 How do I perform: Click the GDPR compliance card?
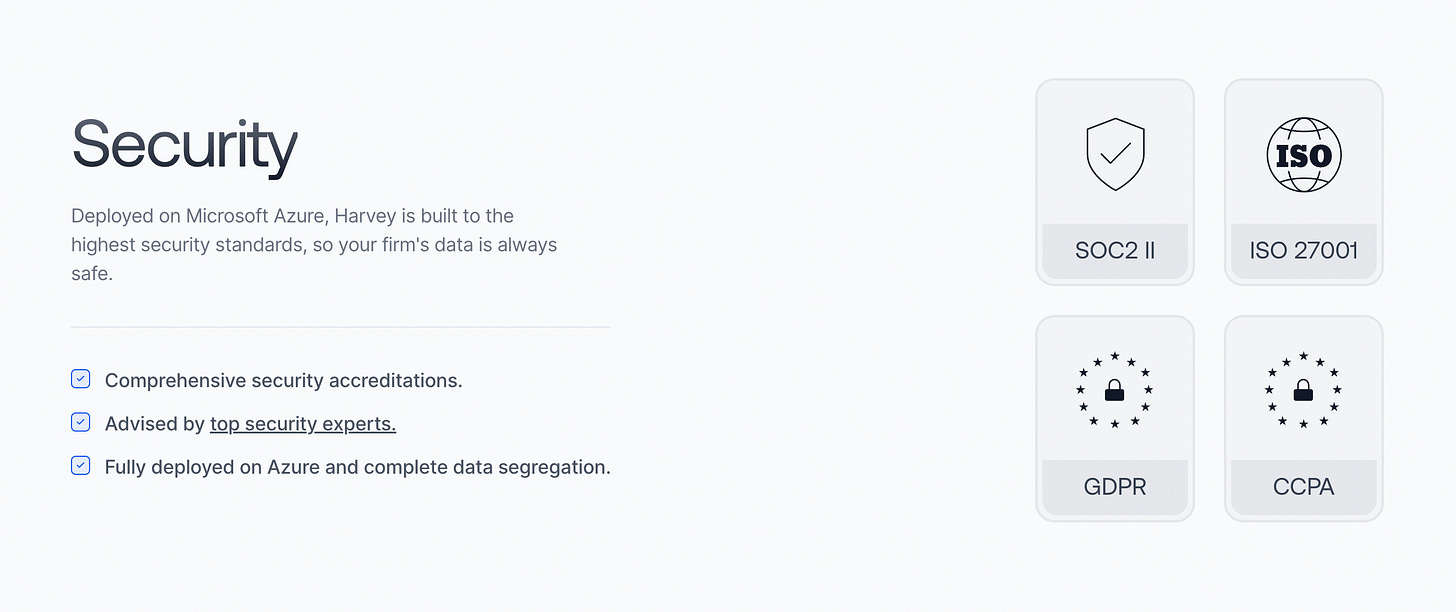click(x=1115, y=419)
